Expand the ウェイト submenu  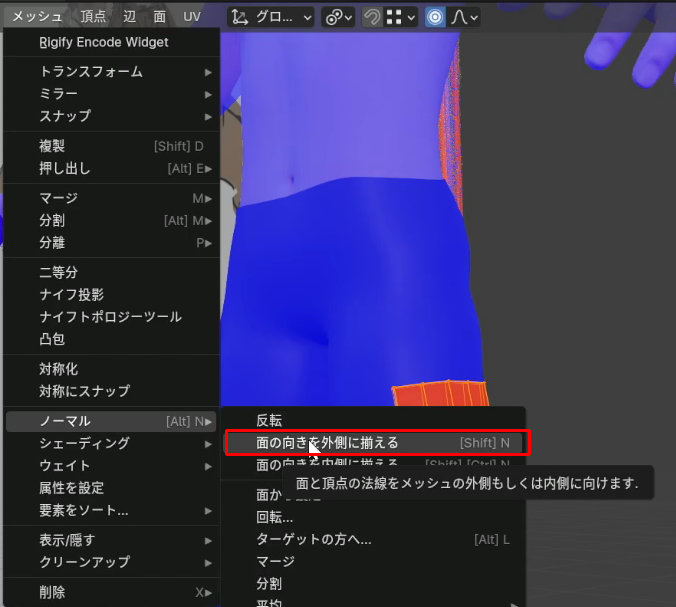coord(112,466)
